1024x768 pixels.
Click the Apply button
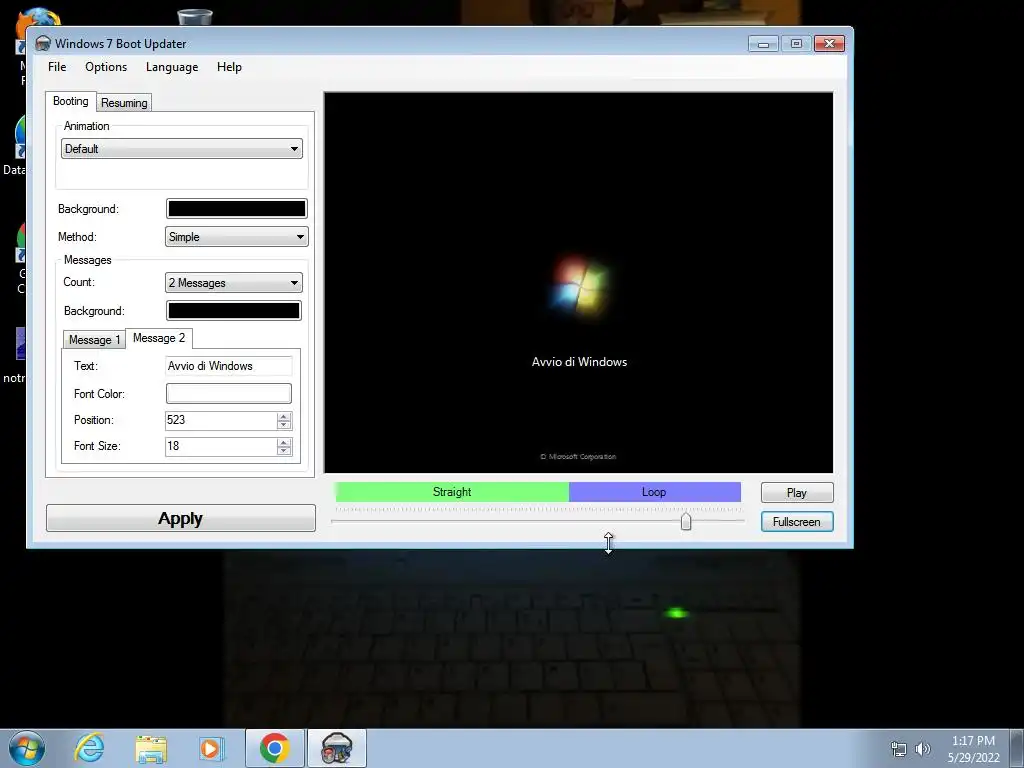click(x=181, y=519)
